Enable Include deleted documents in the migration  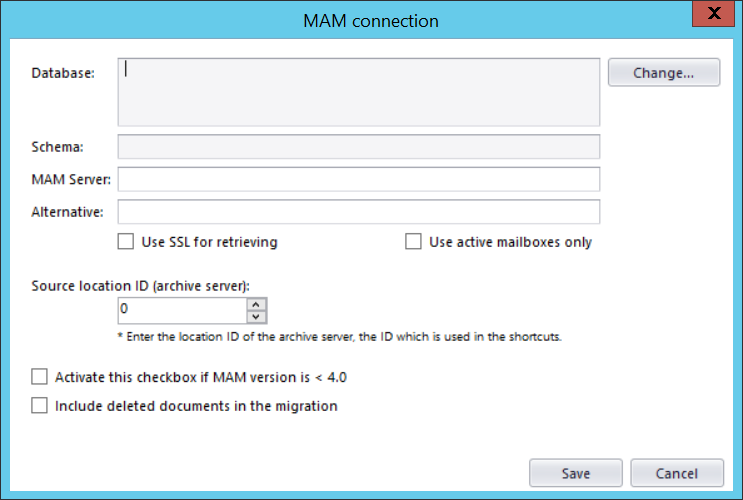40,406
